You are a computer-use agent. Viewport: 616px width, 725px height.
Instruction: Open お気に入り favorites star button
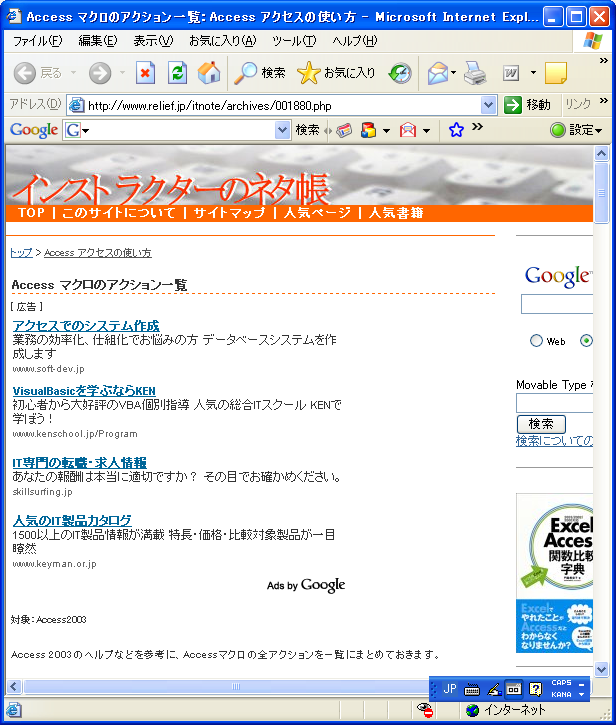336,73
